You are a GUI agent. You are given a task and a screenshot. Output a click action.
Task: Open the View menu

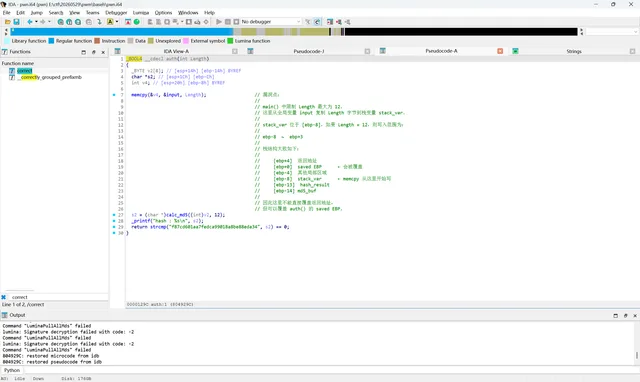pos(74,13)
